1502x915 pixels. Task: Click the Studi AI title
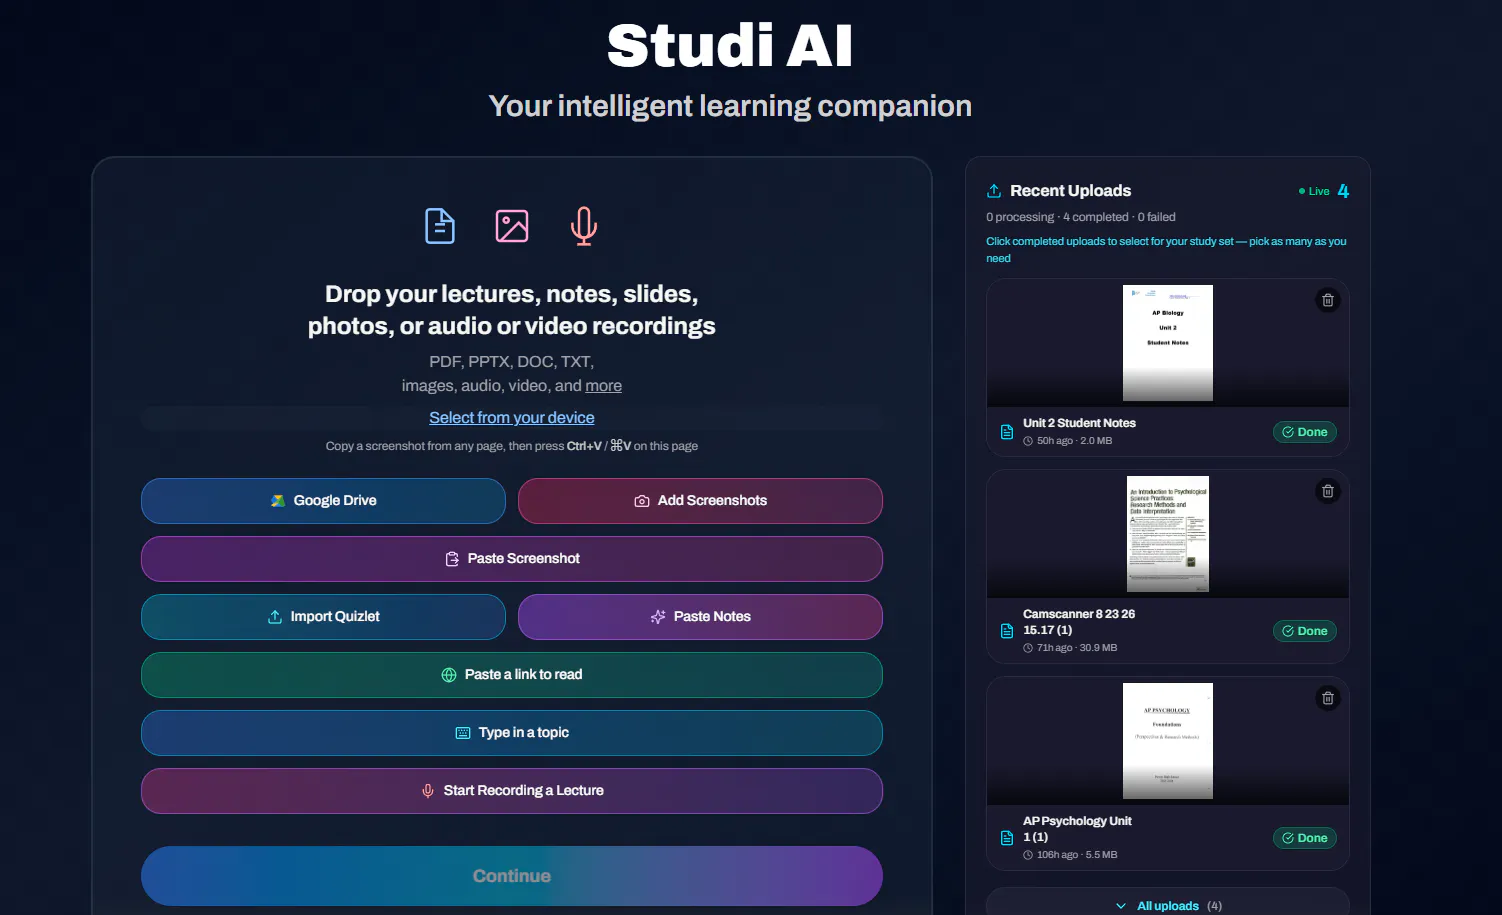coord(730,46)
